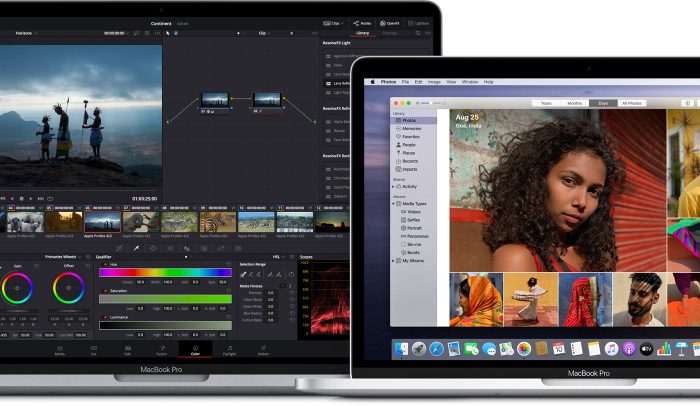Expand the Activity section arrow
This screenshot has width=700, height=406.
393,187
